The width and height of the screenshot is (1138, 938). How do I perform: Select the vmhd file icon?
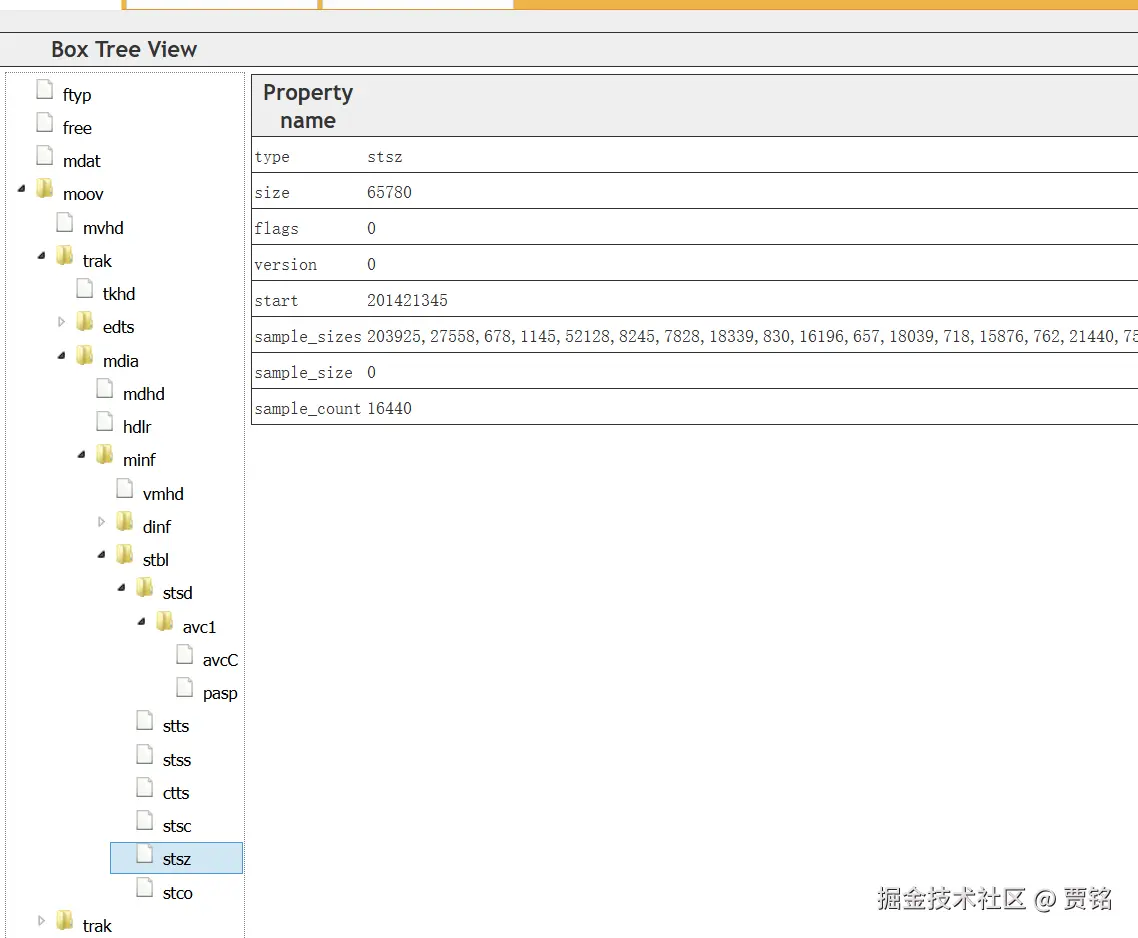[125, 489]
